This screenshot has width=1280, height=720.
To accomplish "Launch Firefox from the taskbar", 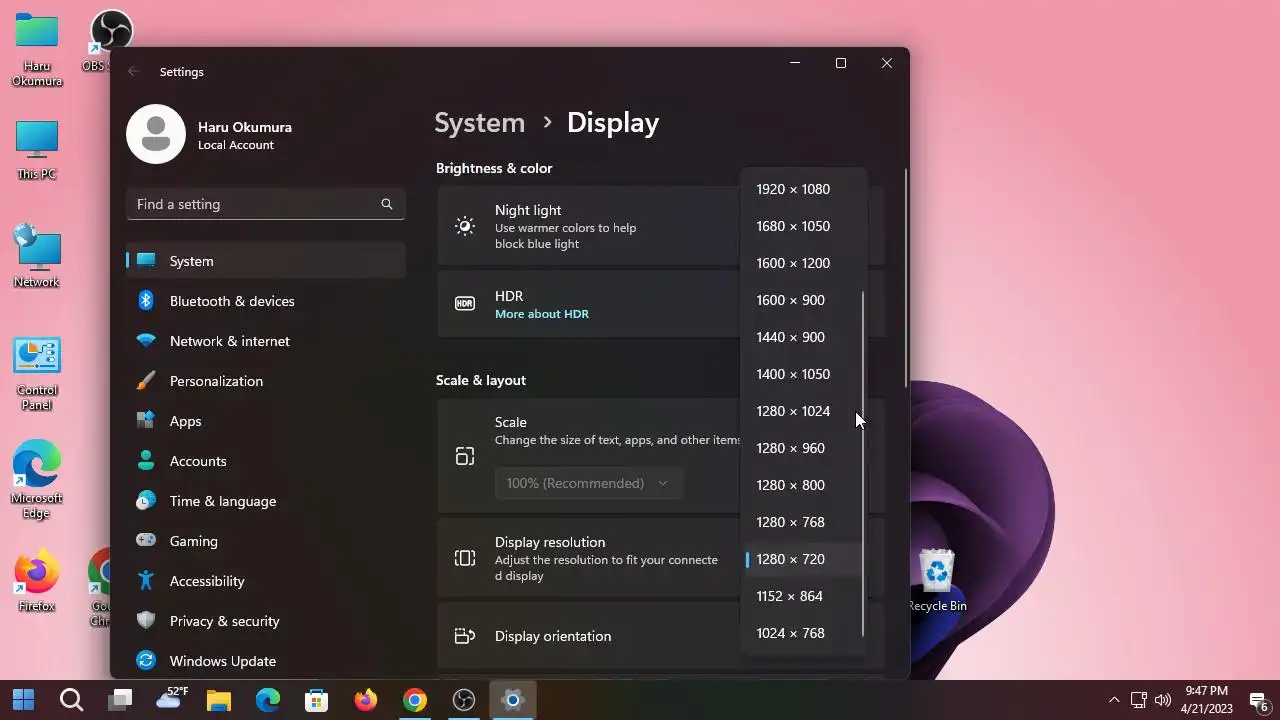I will [x=366, y=700].
